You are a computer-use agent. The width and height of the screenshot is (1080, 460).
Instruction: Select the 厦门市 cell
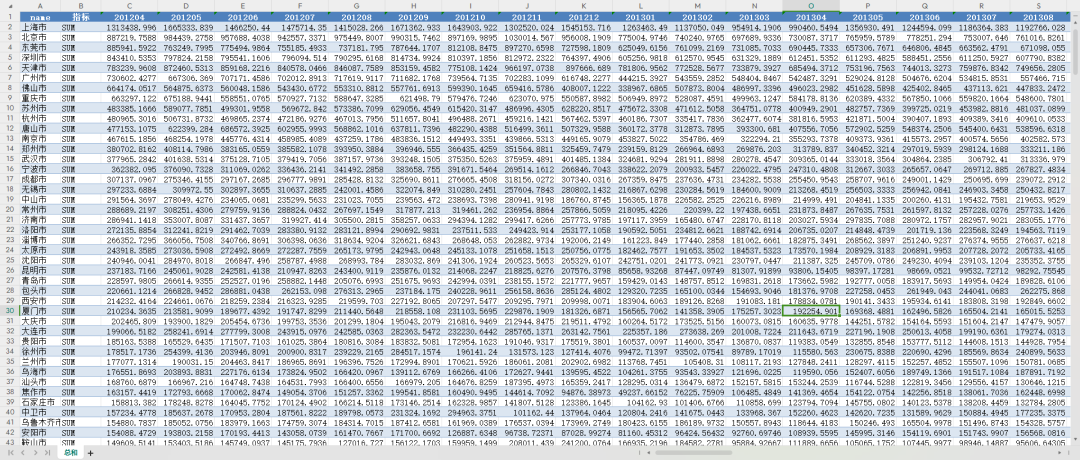(41, 311)
